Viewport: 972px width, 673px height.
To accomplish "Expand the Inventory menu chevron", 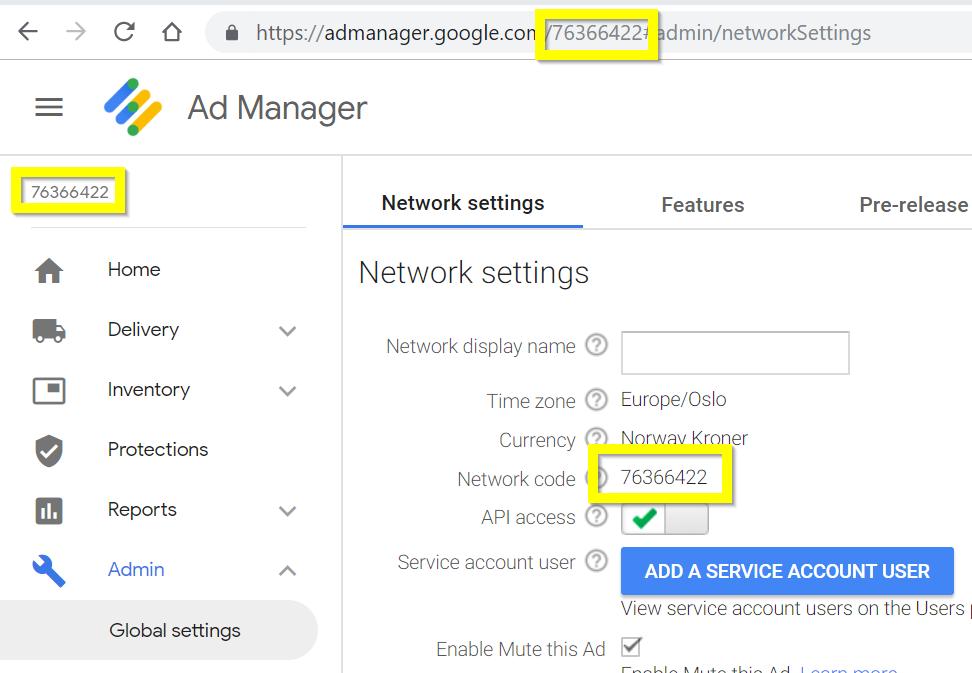I will (287, 391).
